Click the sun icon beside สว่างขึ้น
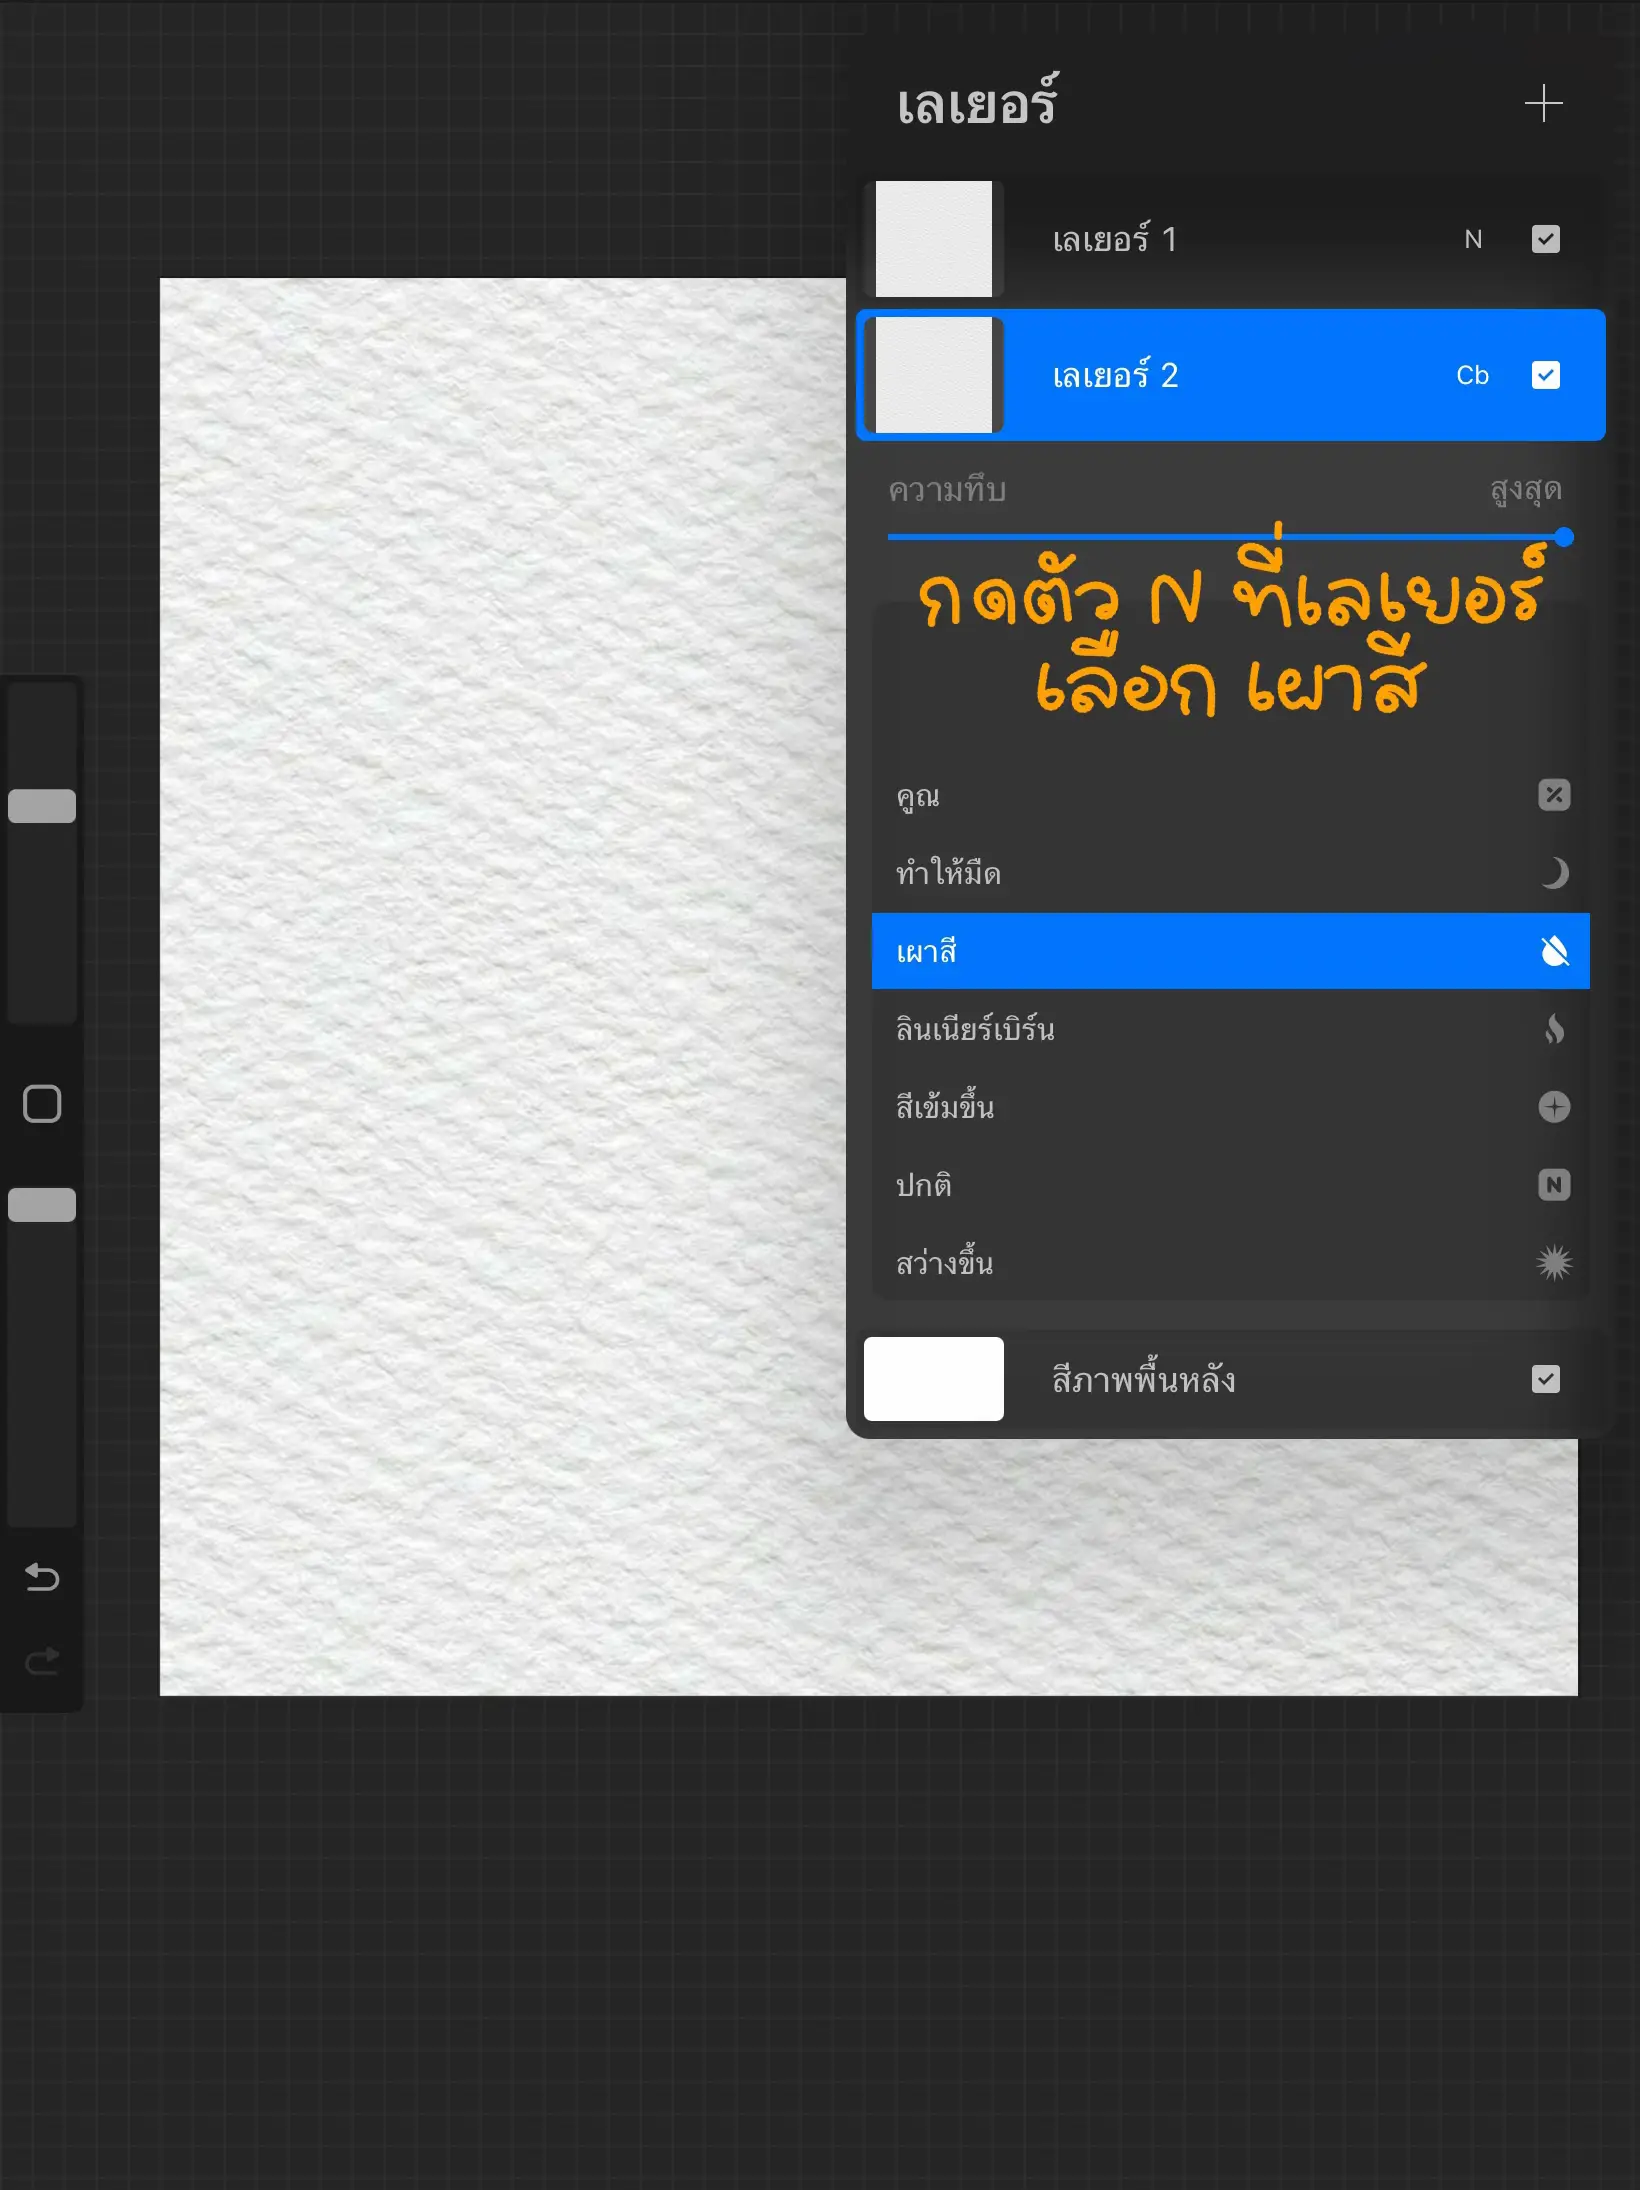 pyautogui.click(x=1553, y=1263)
